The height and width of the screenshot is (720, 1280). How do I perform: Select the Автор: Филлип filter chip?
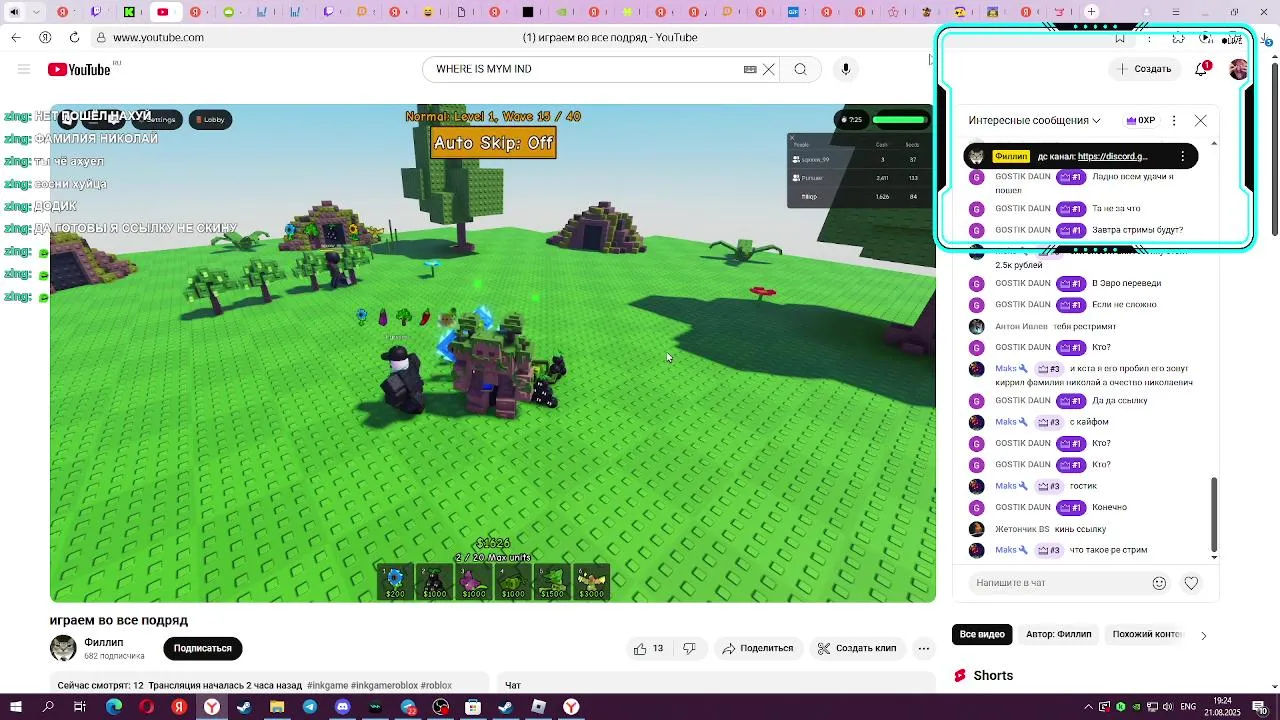pyautogui.click(x=1058, y=634)
